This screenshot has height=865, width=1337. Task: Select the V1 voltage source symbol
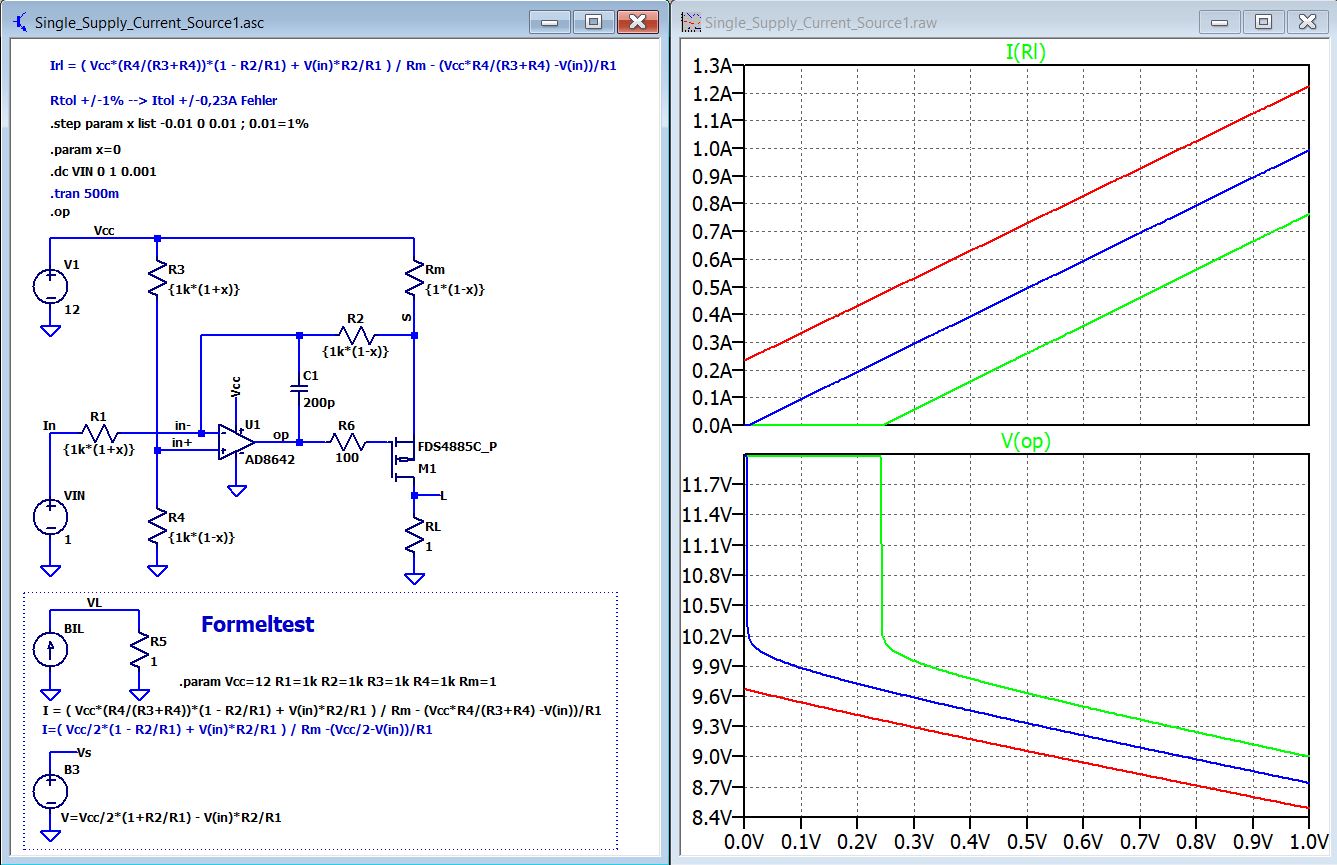tap(49, 287)
